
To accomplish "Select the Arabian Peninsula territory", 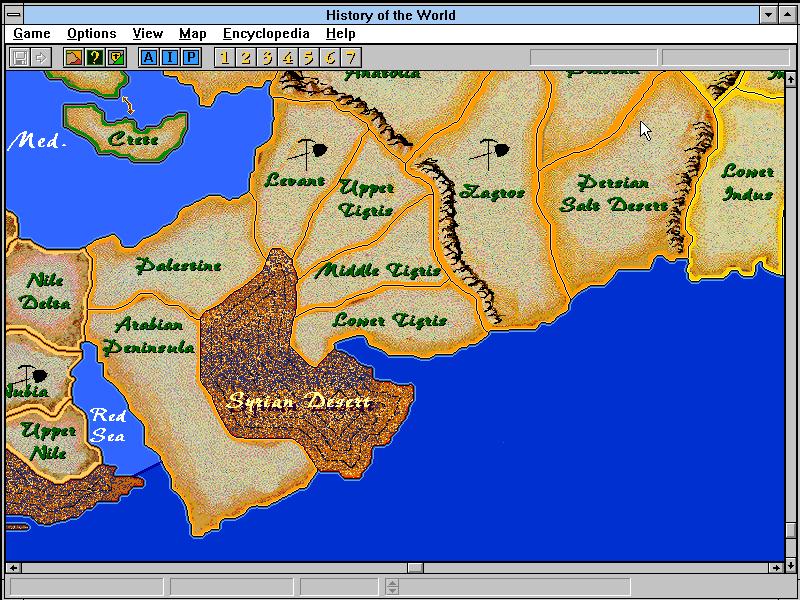I will pos(148,336).
